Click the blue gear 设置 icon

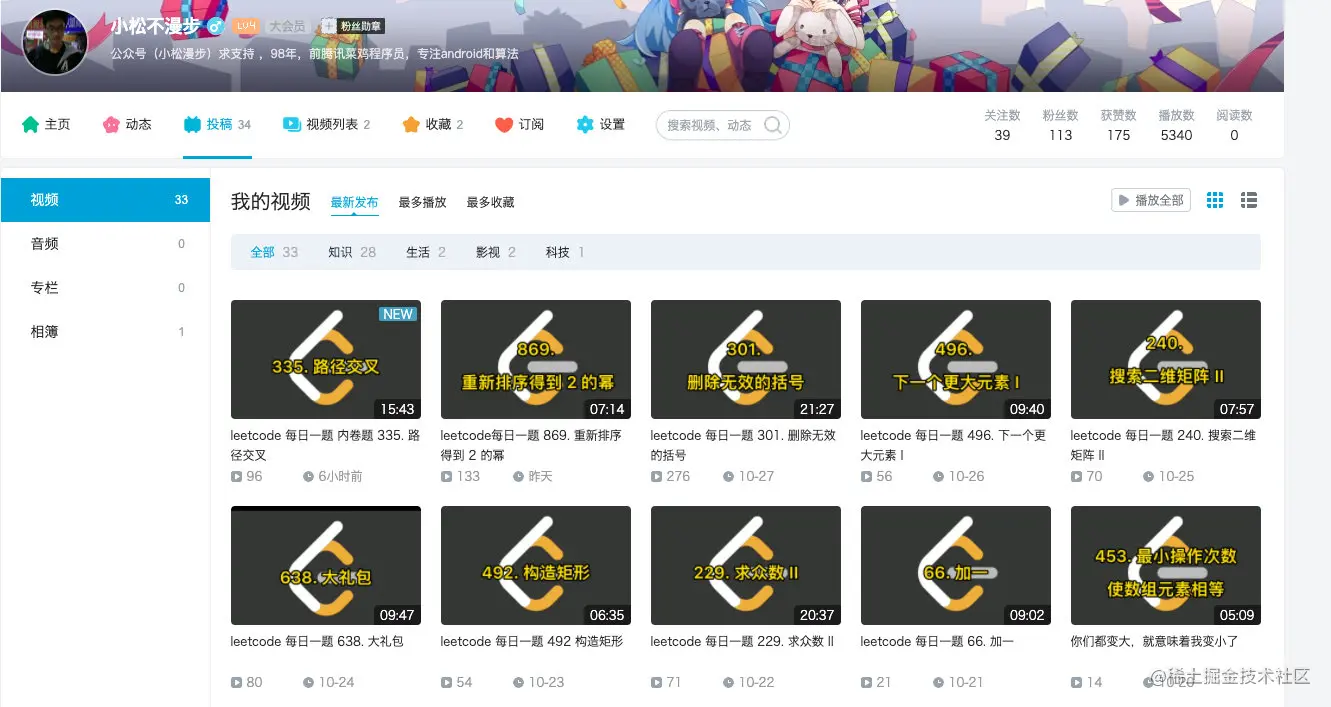[x=585, y=125]
